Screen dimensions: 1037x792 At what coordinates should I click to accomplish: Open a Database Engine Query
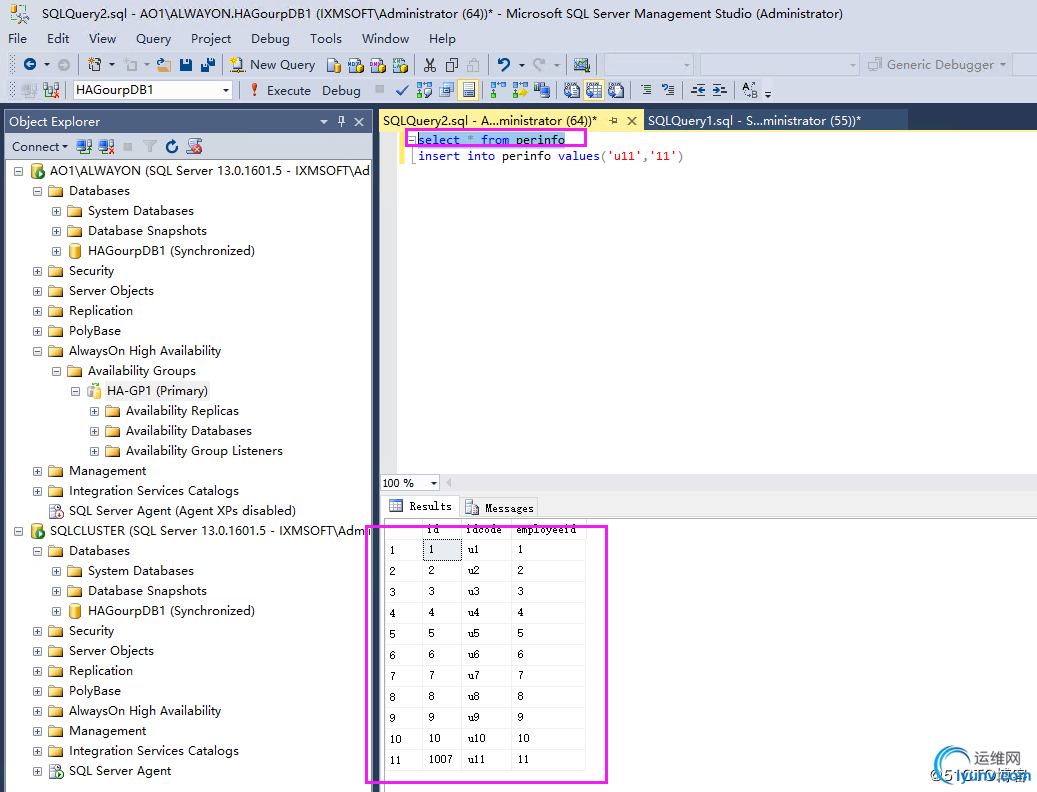(x=334, y=65)
